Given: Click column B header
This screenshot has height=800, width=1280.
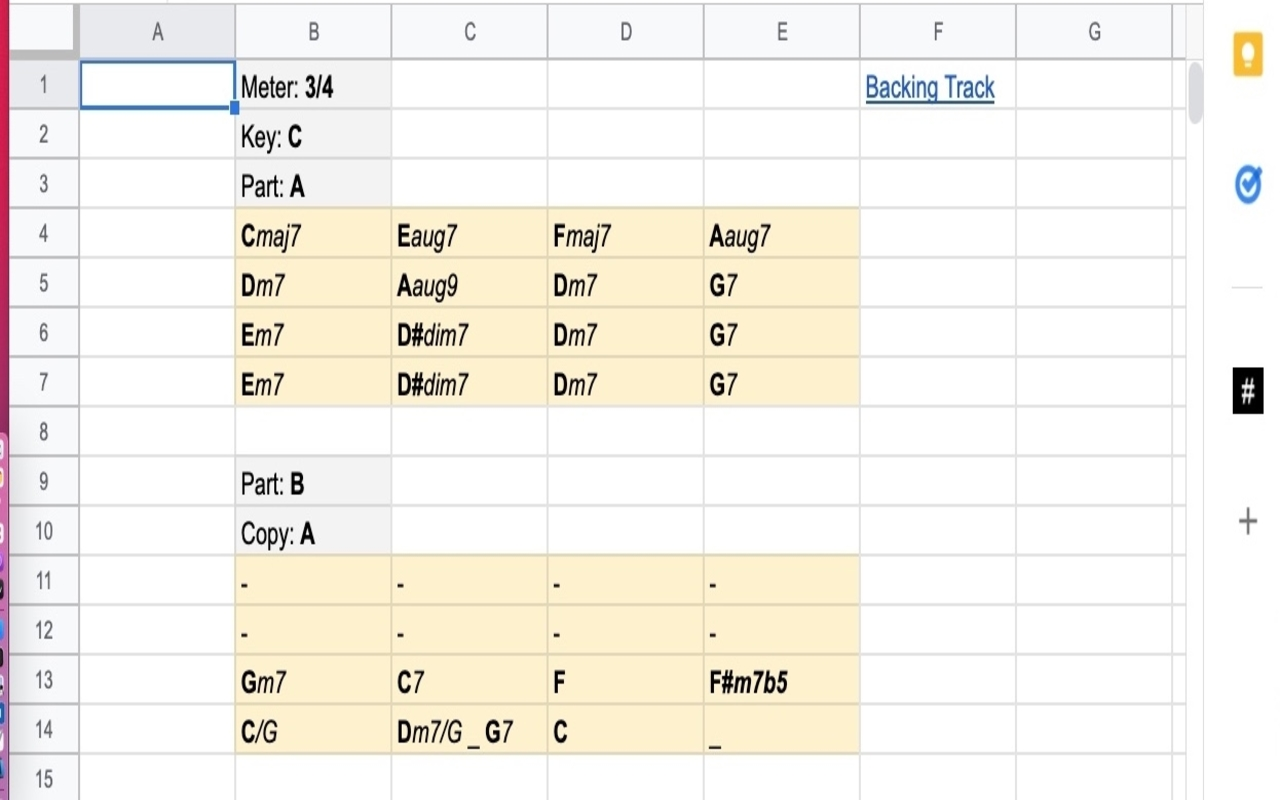Looking at the screenshot, I should tap(313, 32).
